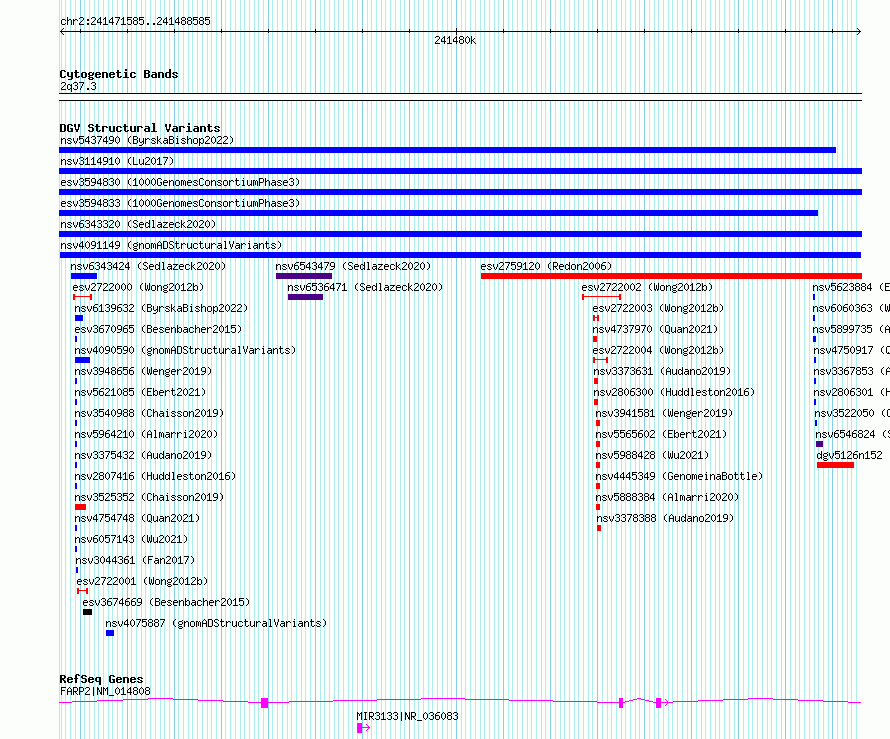Click esv2722004 (Wong2012b) label
Image resolution: width=890 pixels, height=739 pixels.
[658, 350]
